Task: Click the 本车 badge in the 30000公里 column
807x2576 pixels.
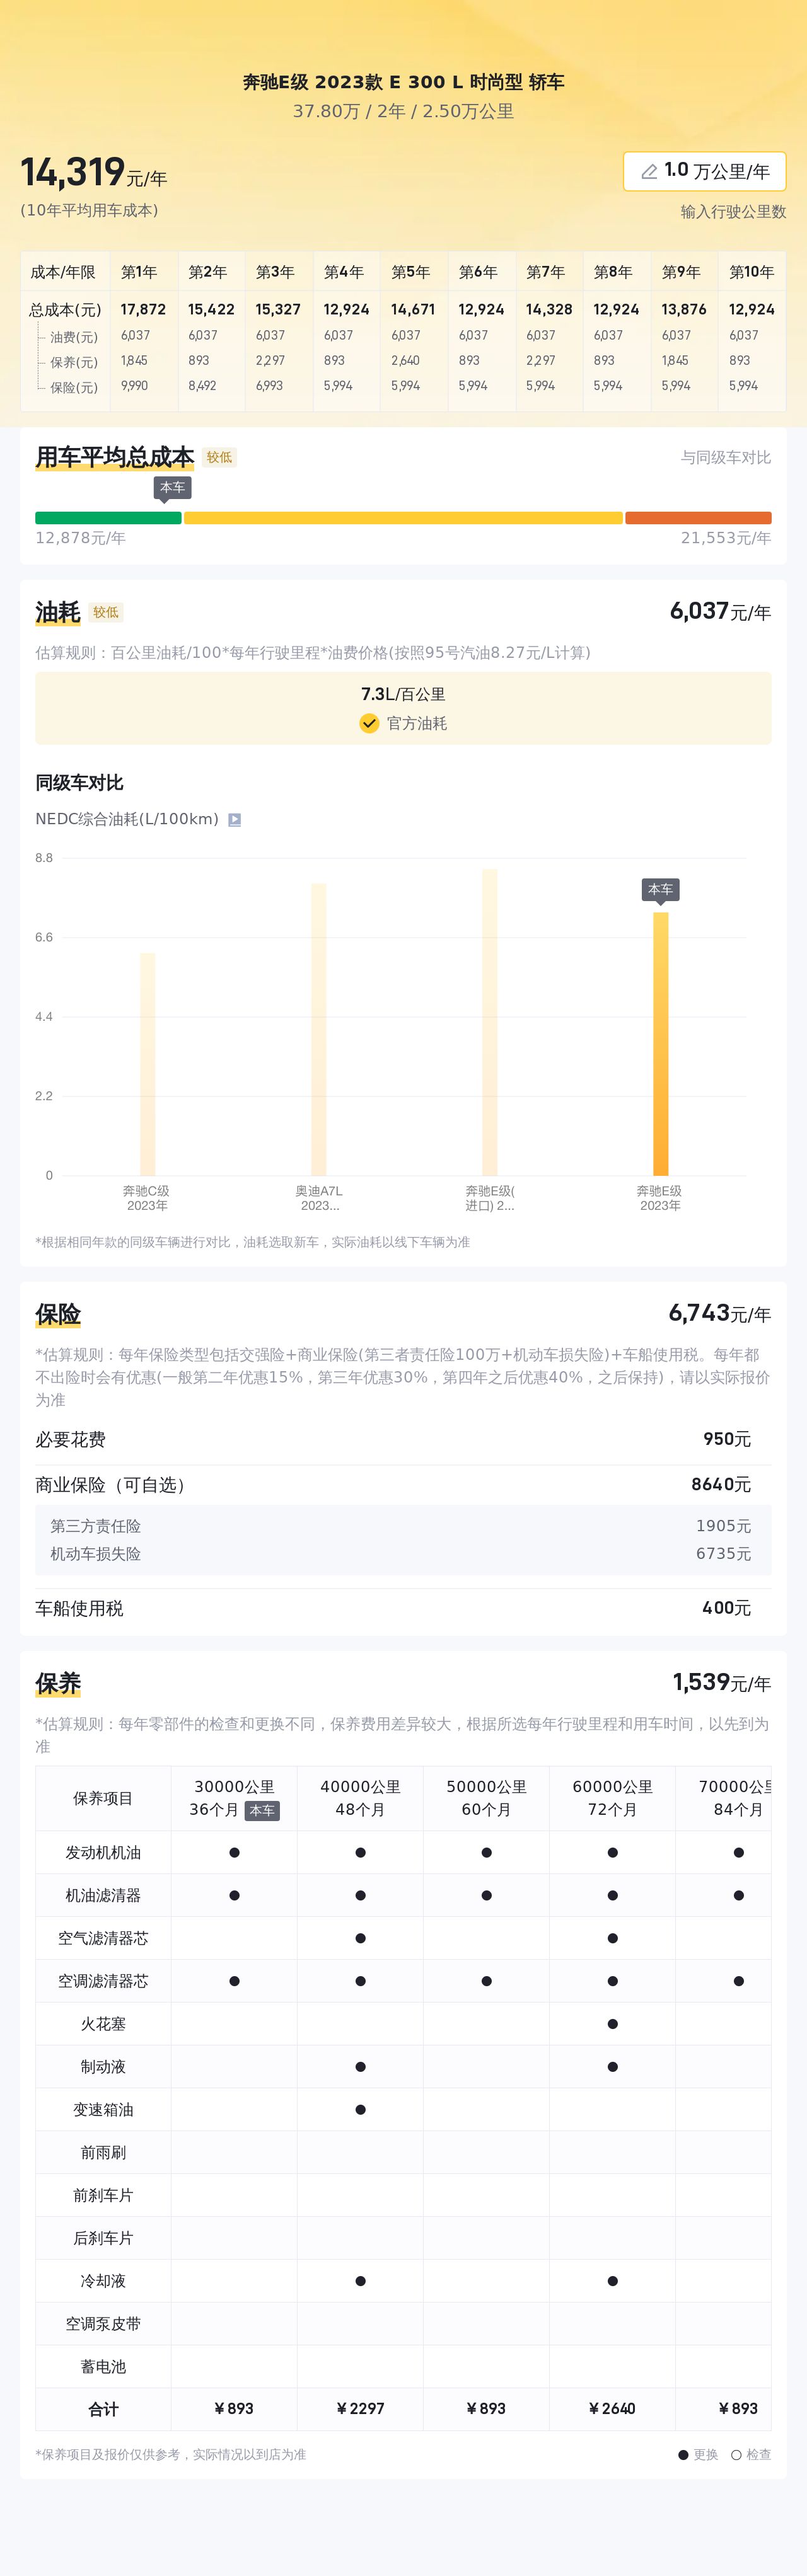Action: point(262,1810)
